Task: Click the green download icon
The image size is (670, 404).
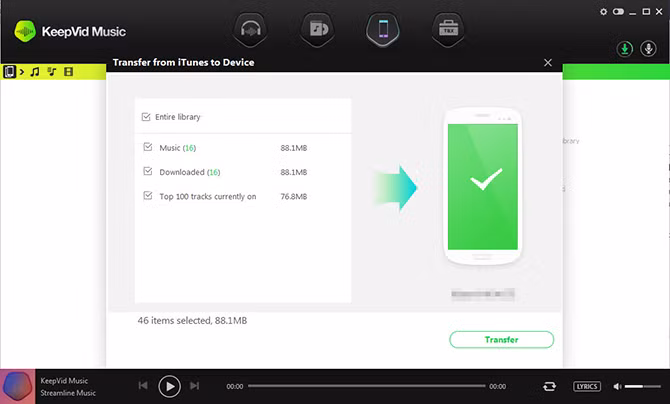Action: 625,48
